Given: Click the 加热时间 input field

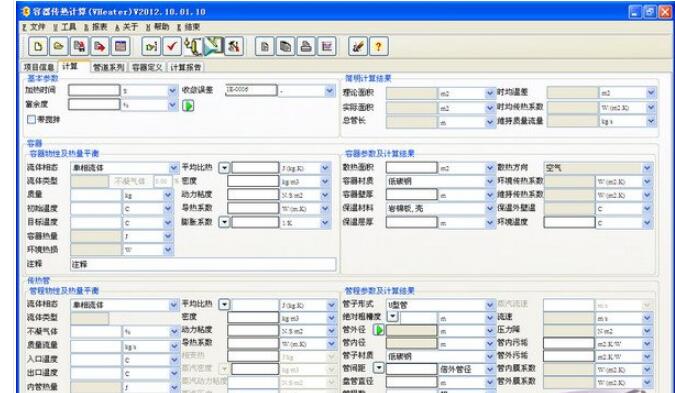Looking at the screenshot, I should point(94,90).
